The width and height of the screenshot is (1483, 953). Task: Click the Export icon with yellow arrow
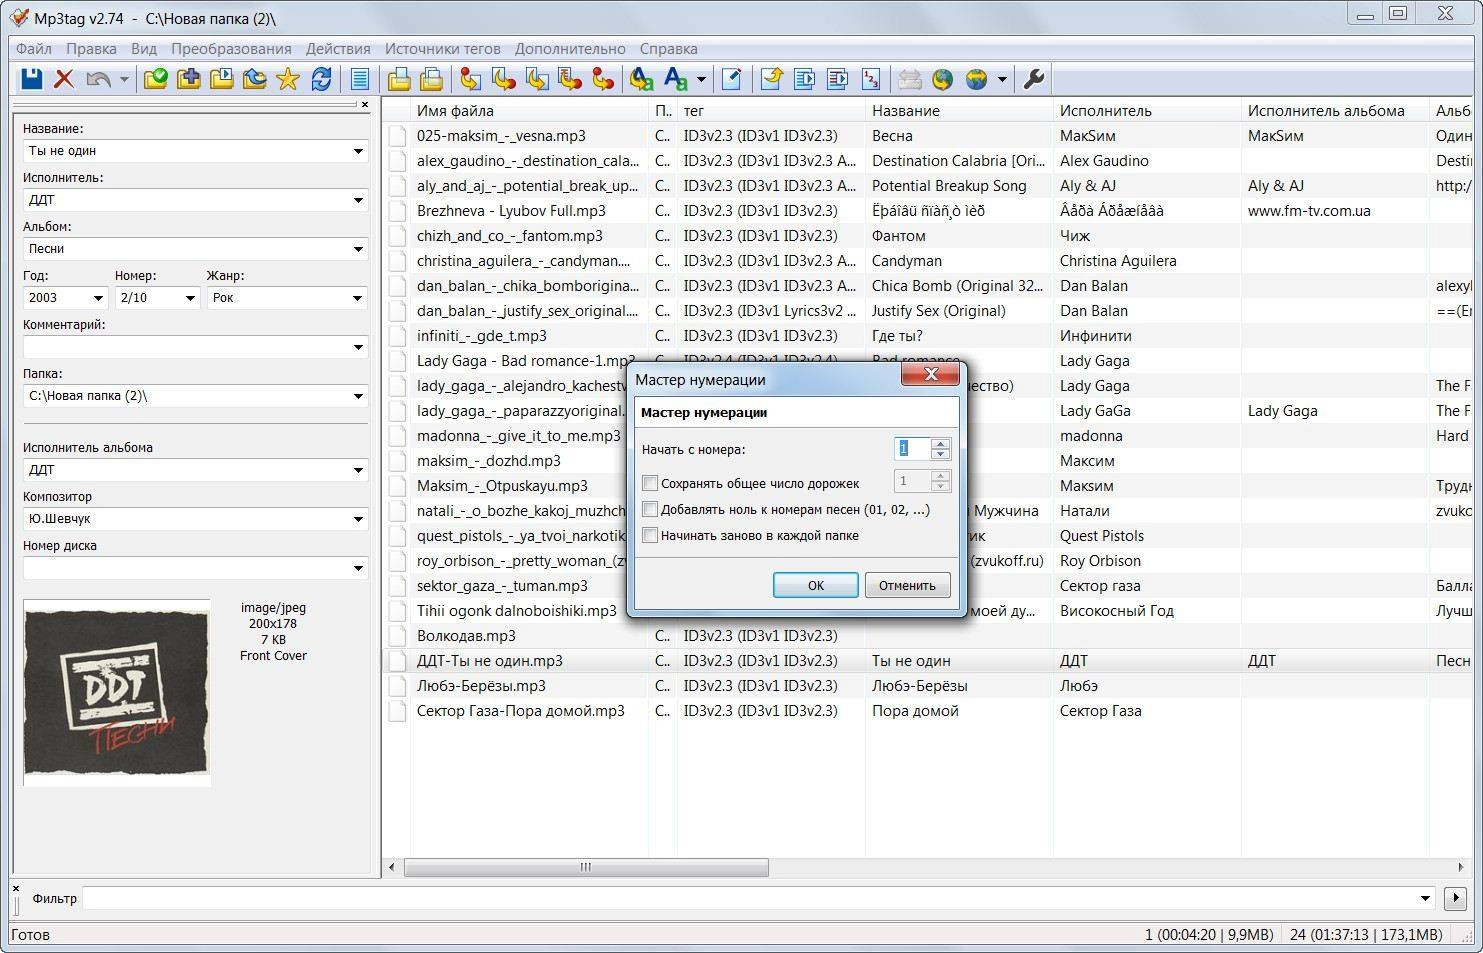click(x=771, y=79)
